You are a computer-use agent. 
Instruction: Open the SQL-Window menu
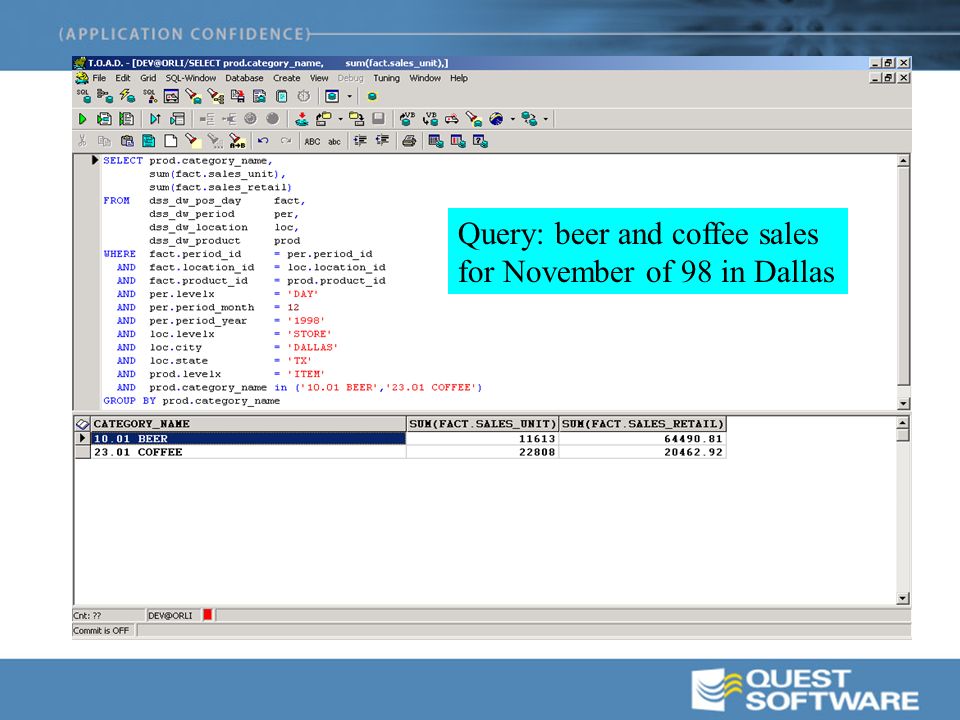point(191,78)
